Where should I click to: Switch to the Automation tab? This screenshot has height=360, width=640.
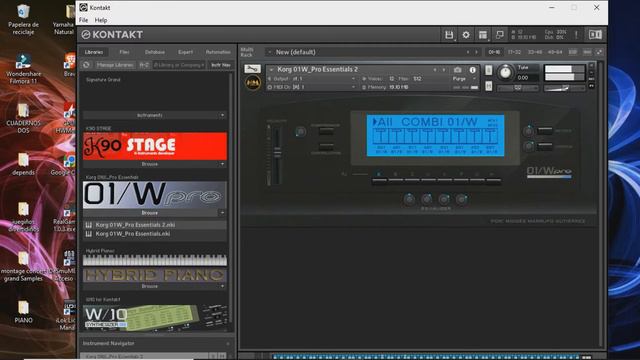click(x=218, y=52)
